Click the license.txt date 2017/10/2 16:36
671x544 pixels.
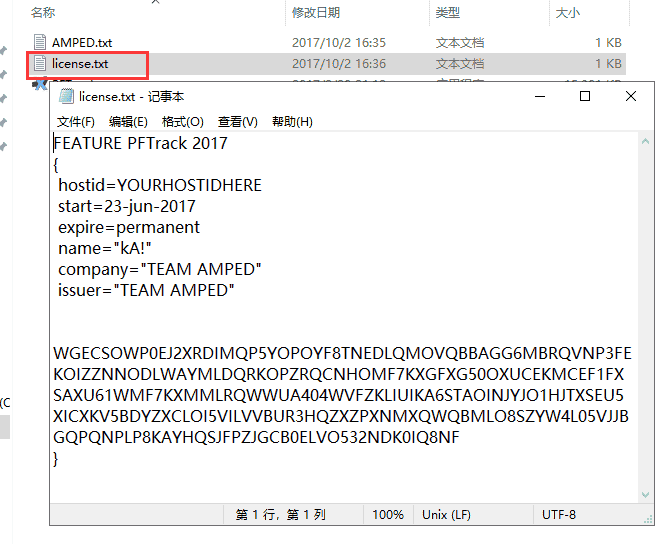click(338, 64)
